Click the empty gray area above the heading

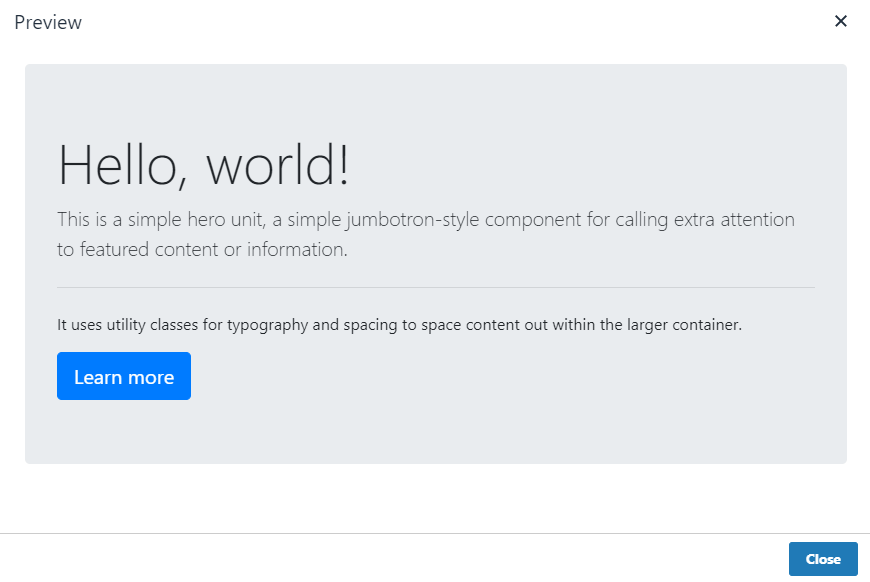tap(436, 100)
